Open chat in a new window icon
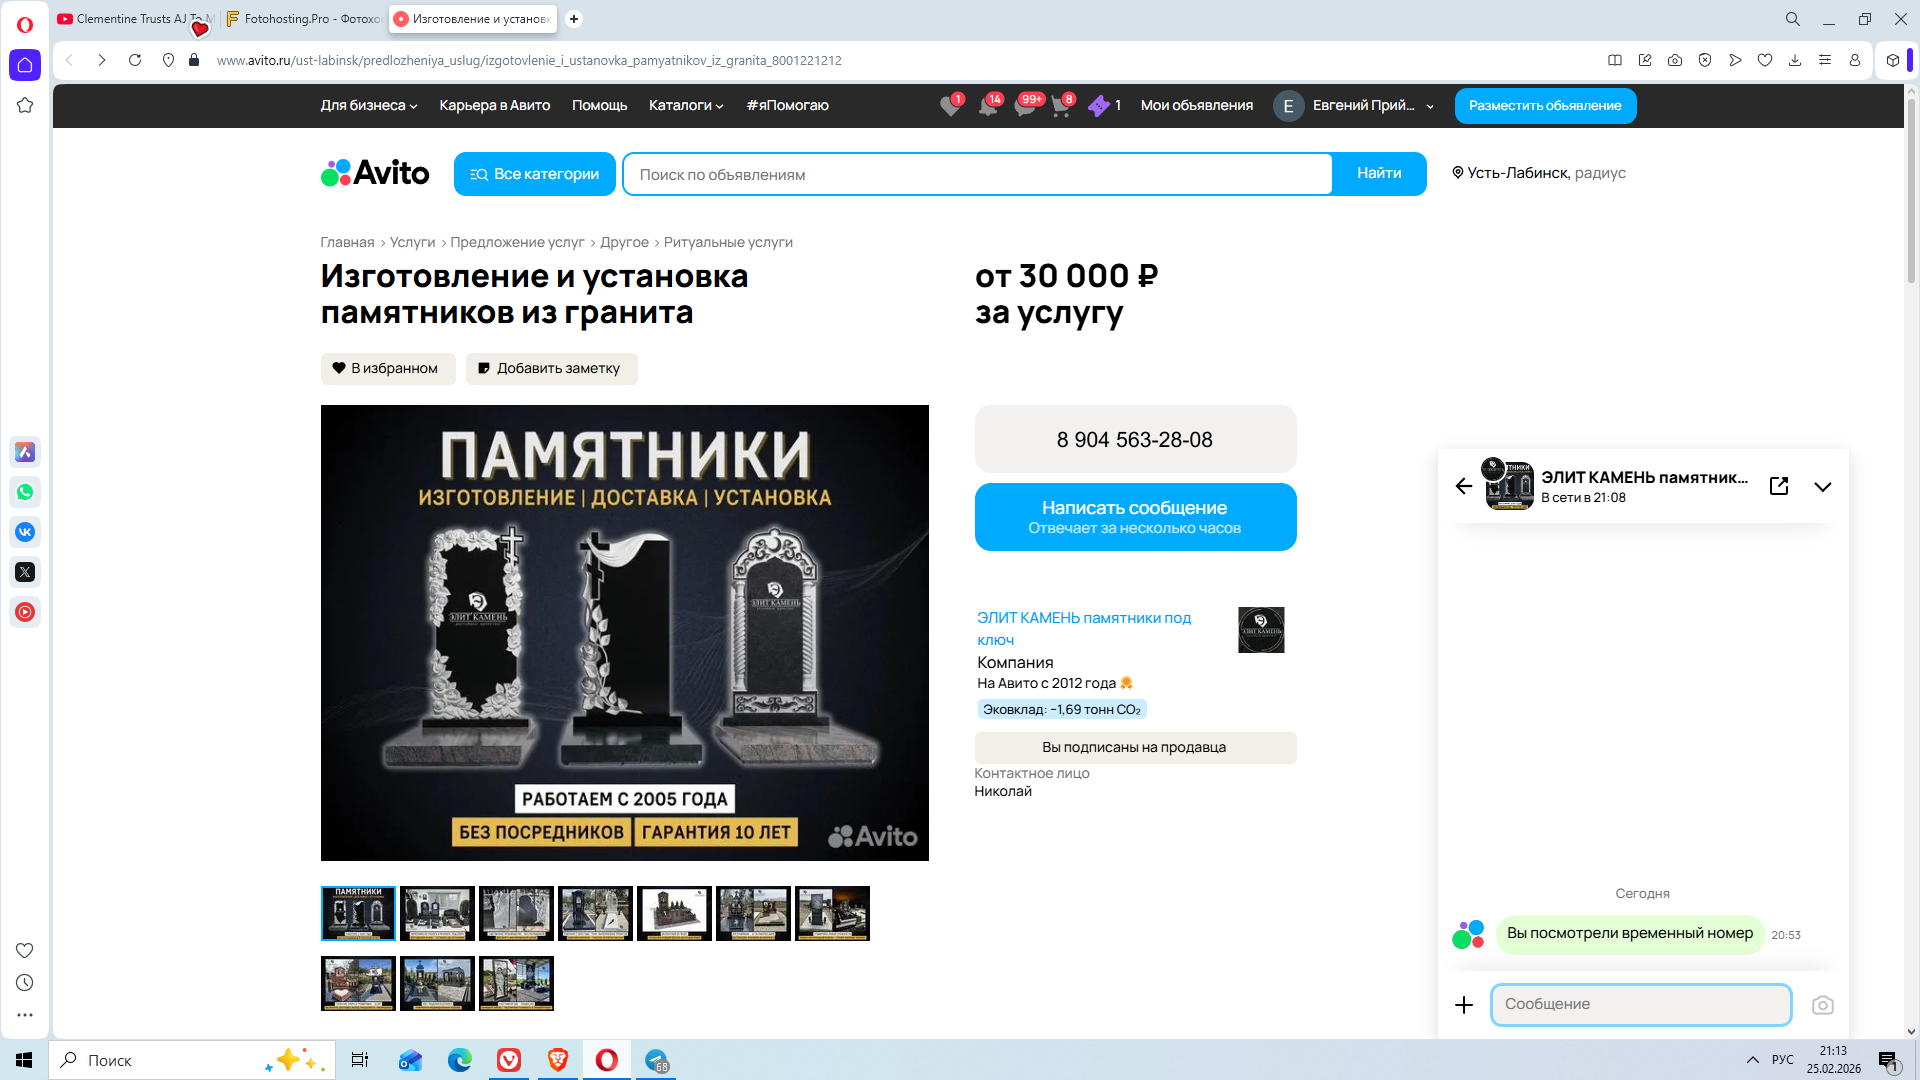Screen dimensions: 1920x1080 1779,486
